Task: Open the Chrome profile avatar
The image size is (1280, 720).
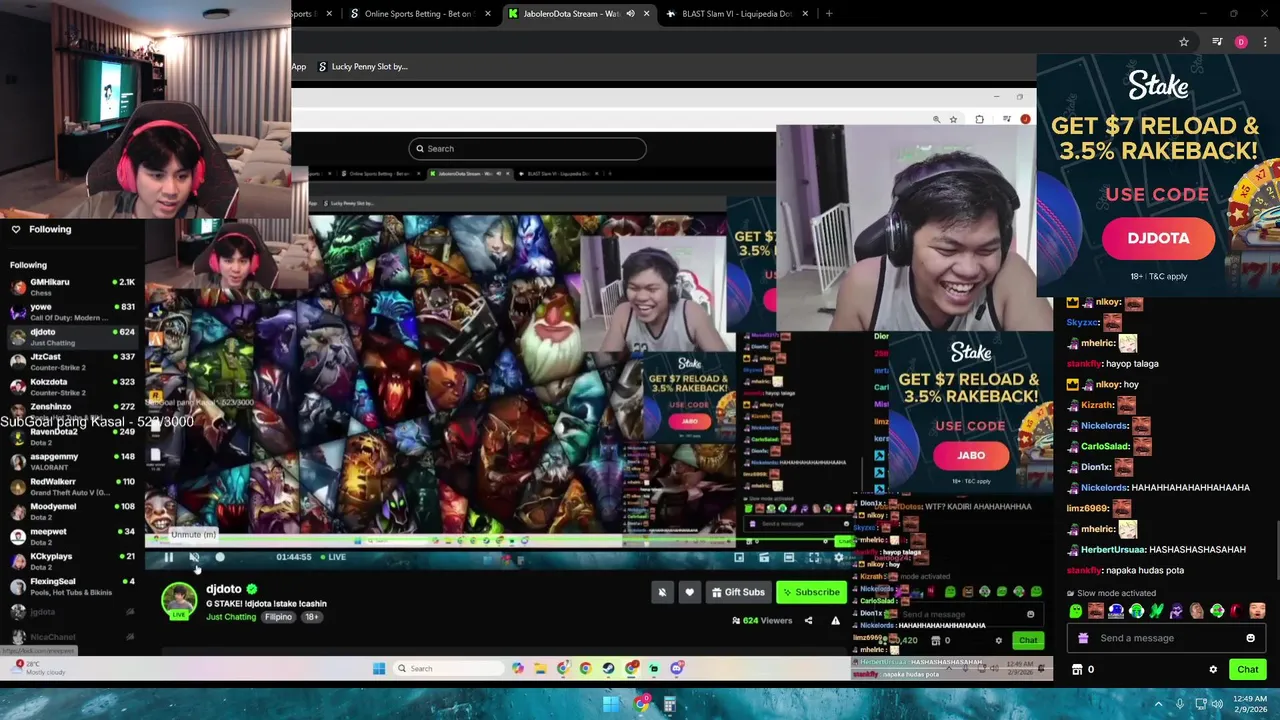Action: click(x=1241, y=42)
